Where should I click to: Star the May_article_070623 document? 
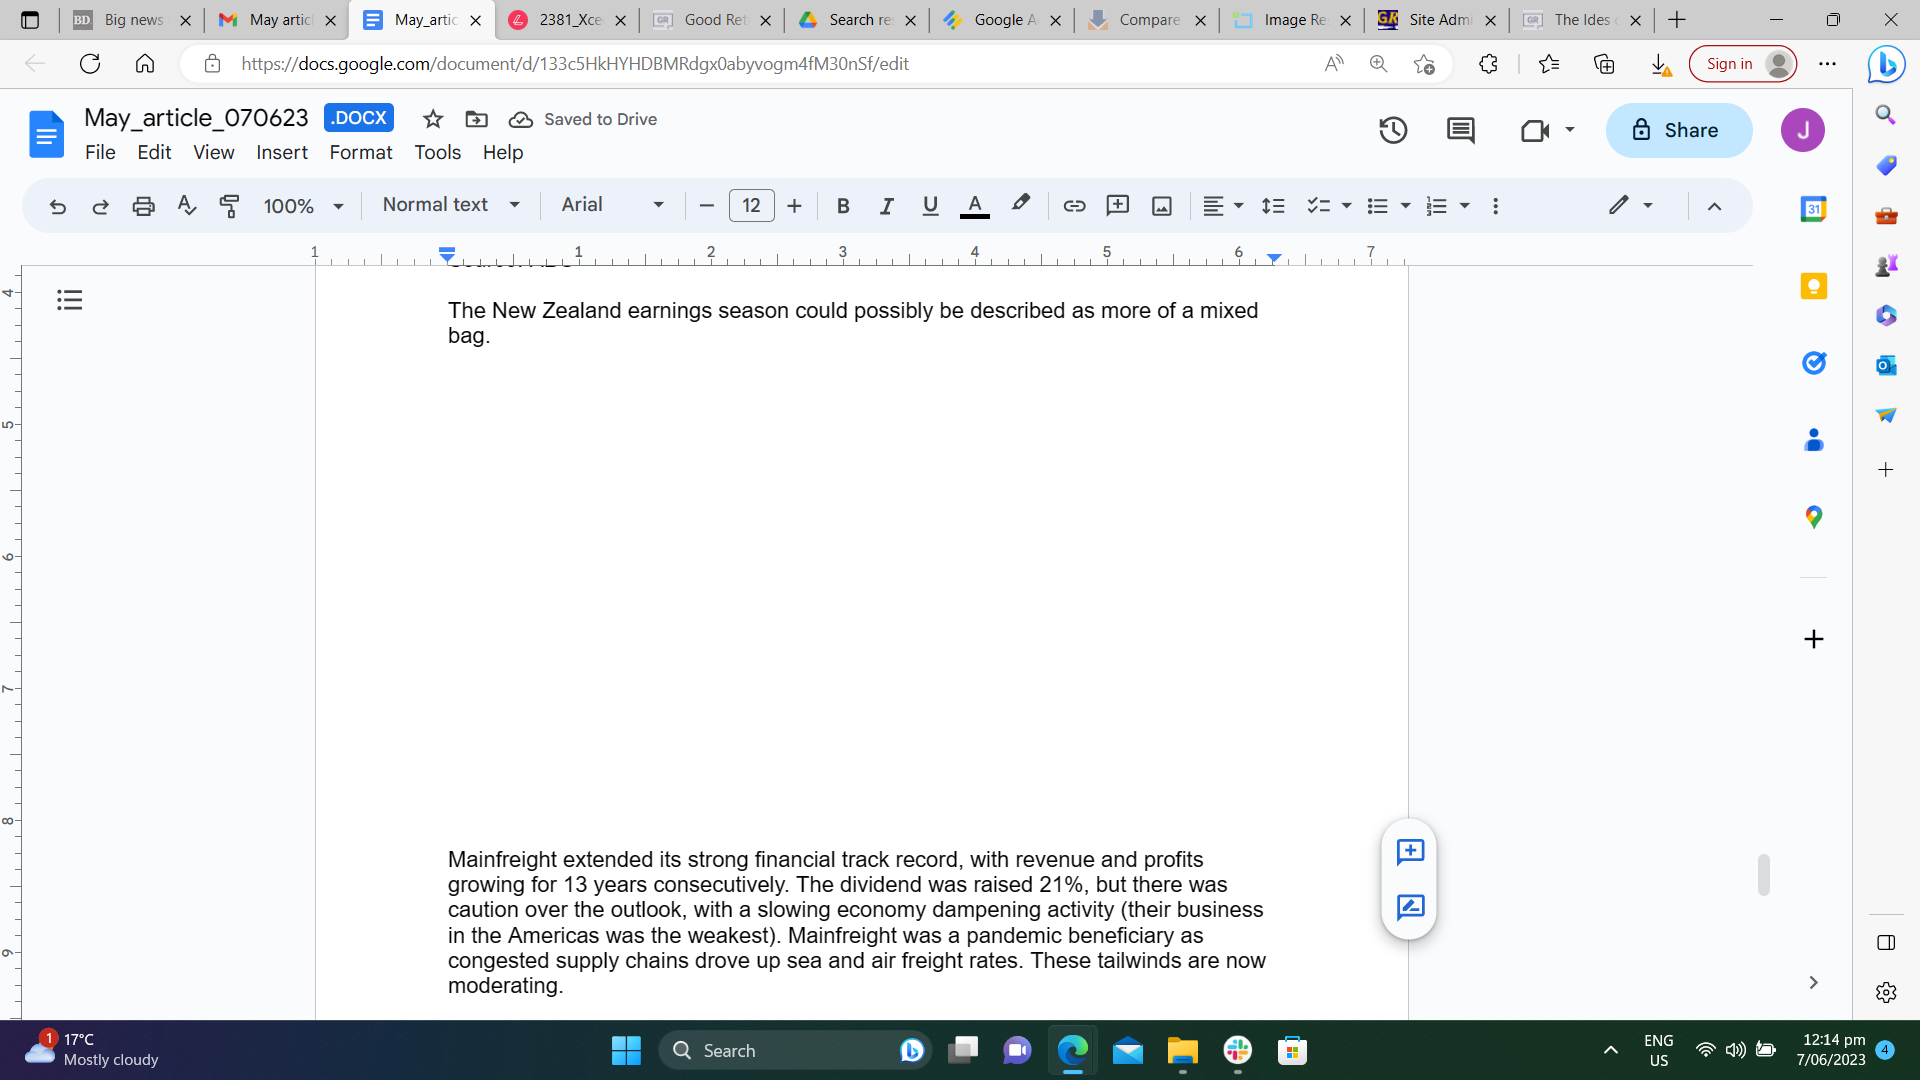tap(433, 119)
